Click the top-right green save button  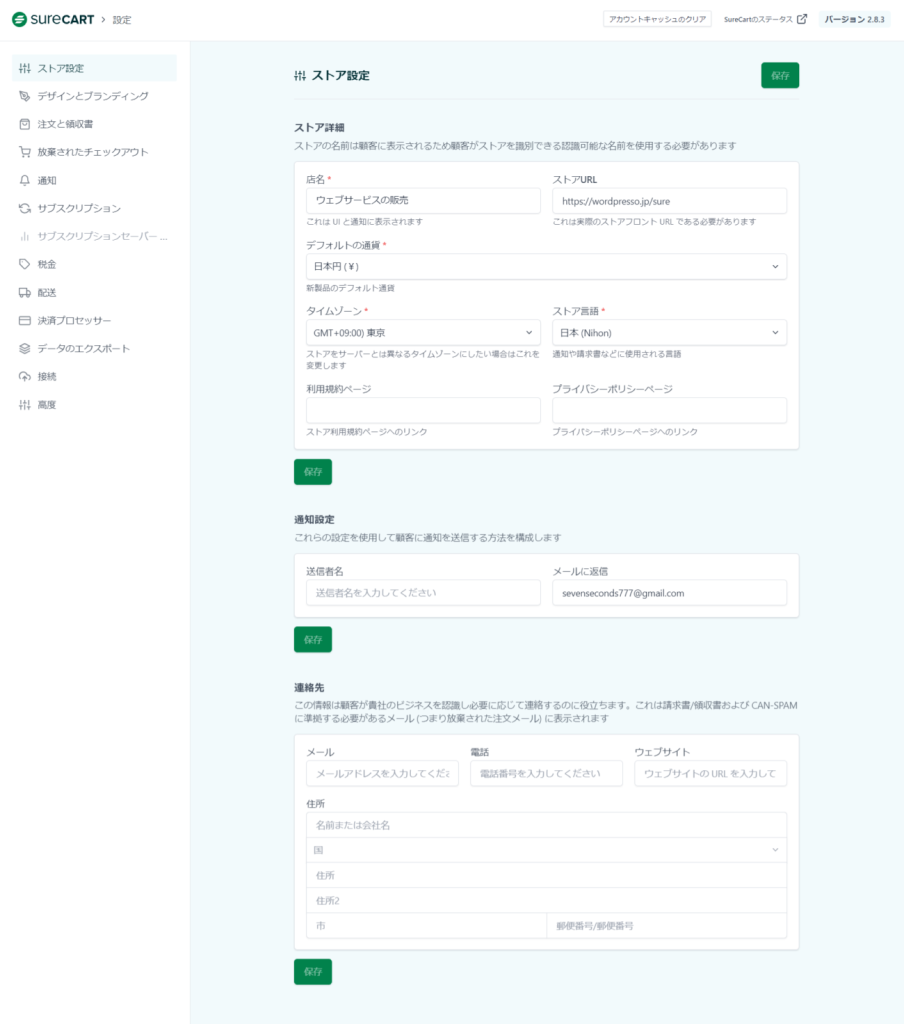tap(779, 76)
